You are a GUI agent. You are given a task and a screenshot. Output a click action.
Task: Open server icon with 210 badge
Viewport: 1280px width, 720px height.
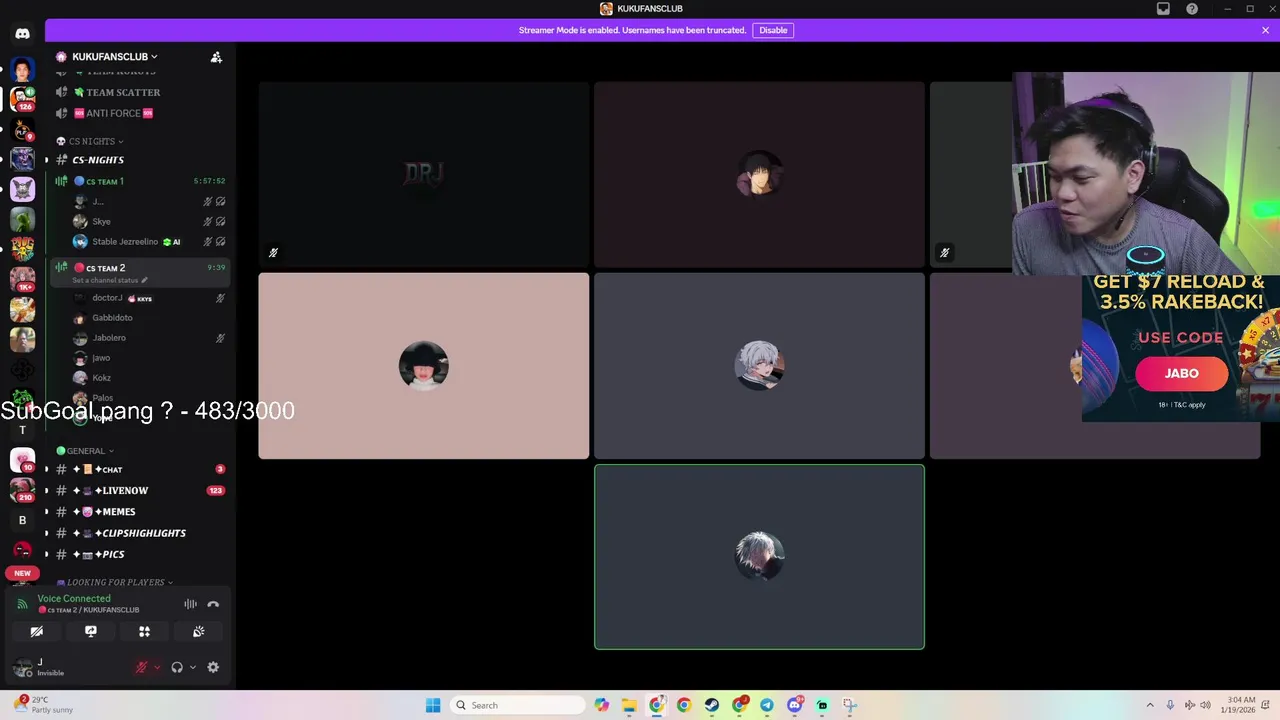pos(22,490)
